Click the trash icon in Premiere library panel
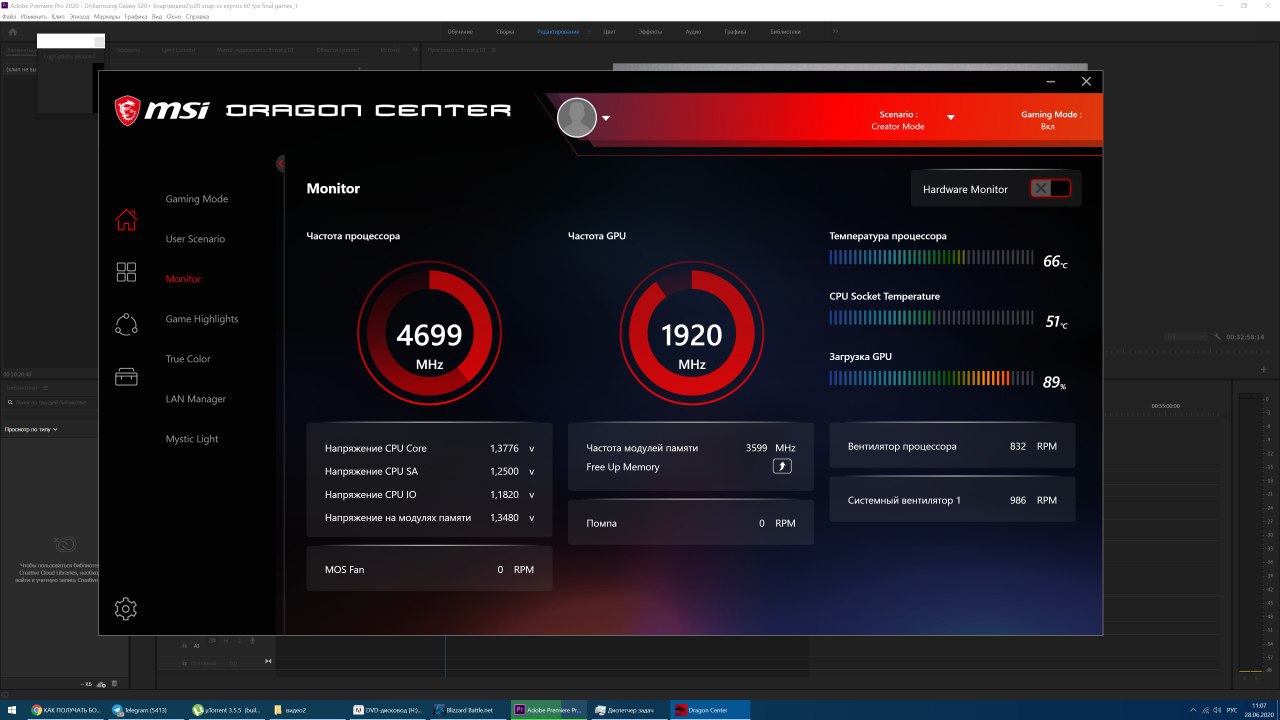 coord(113,684)
